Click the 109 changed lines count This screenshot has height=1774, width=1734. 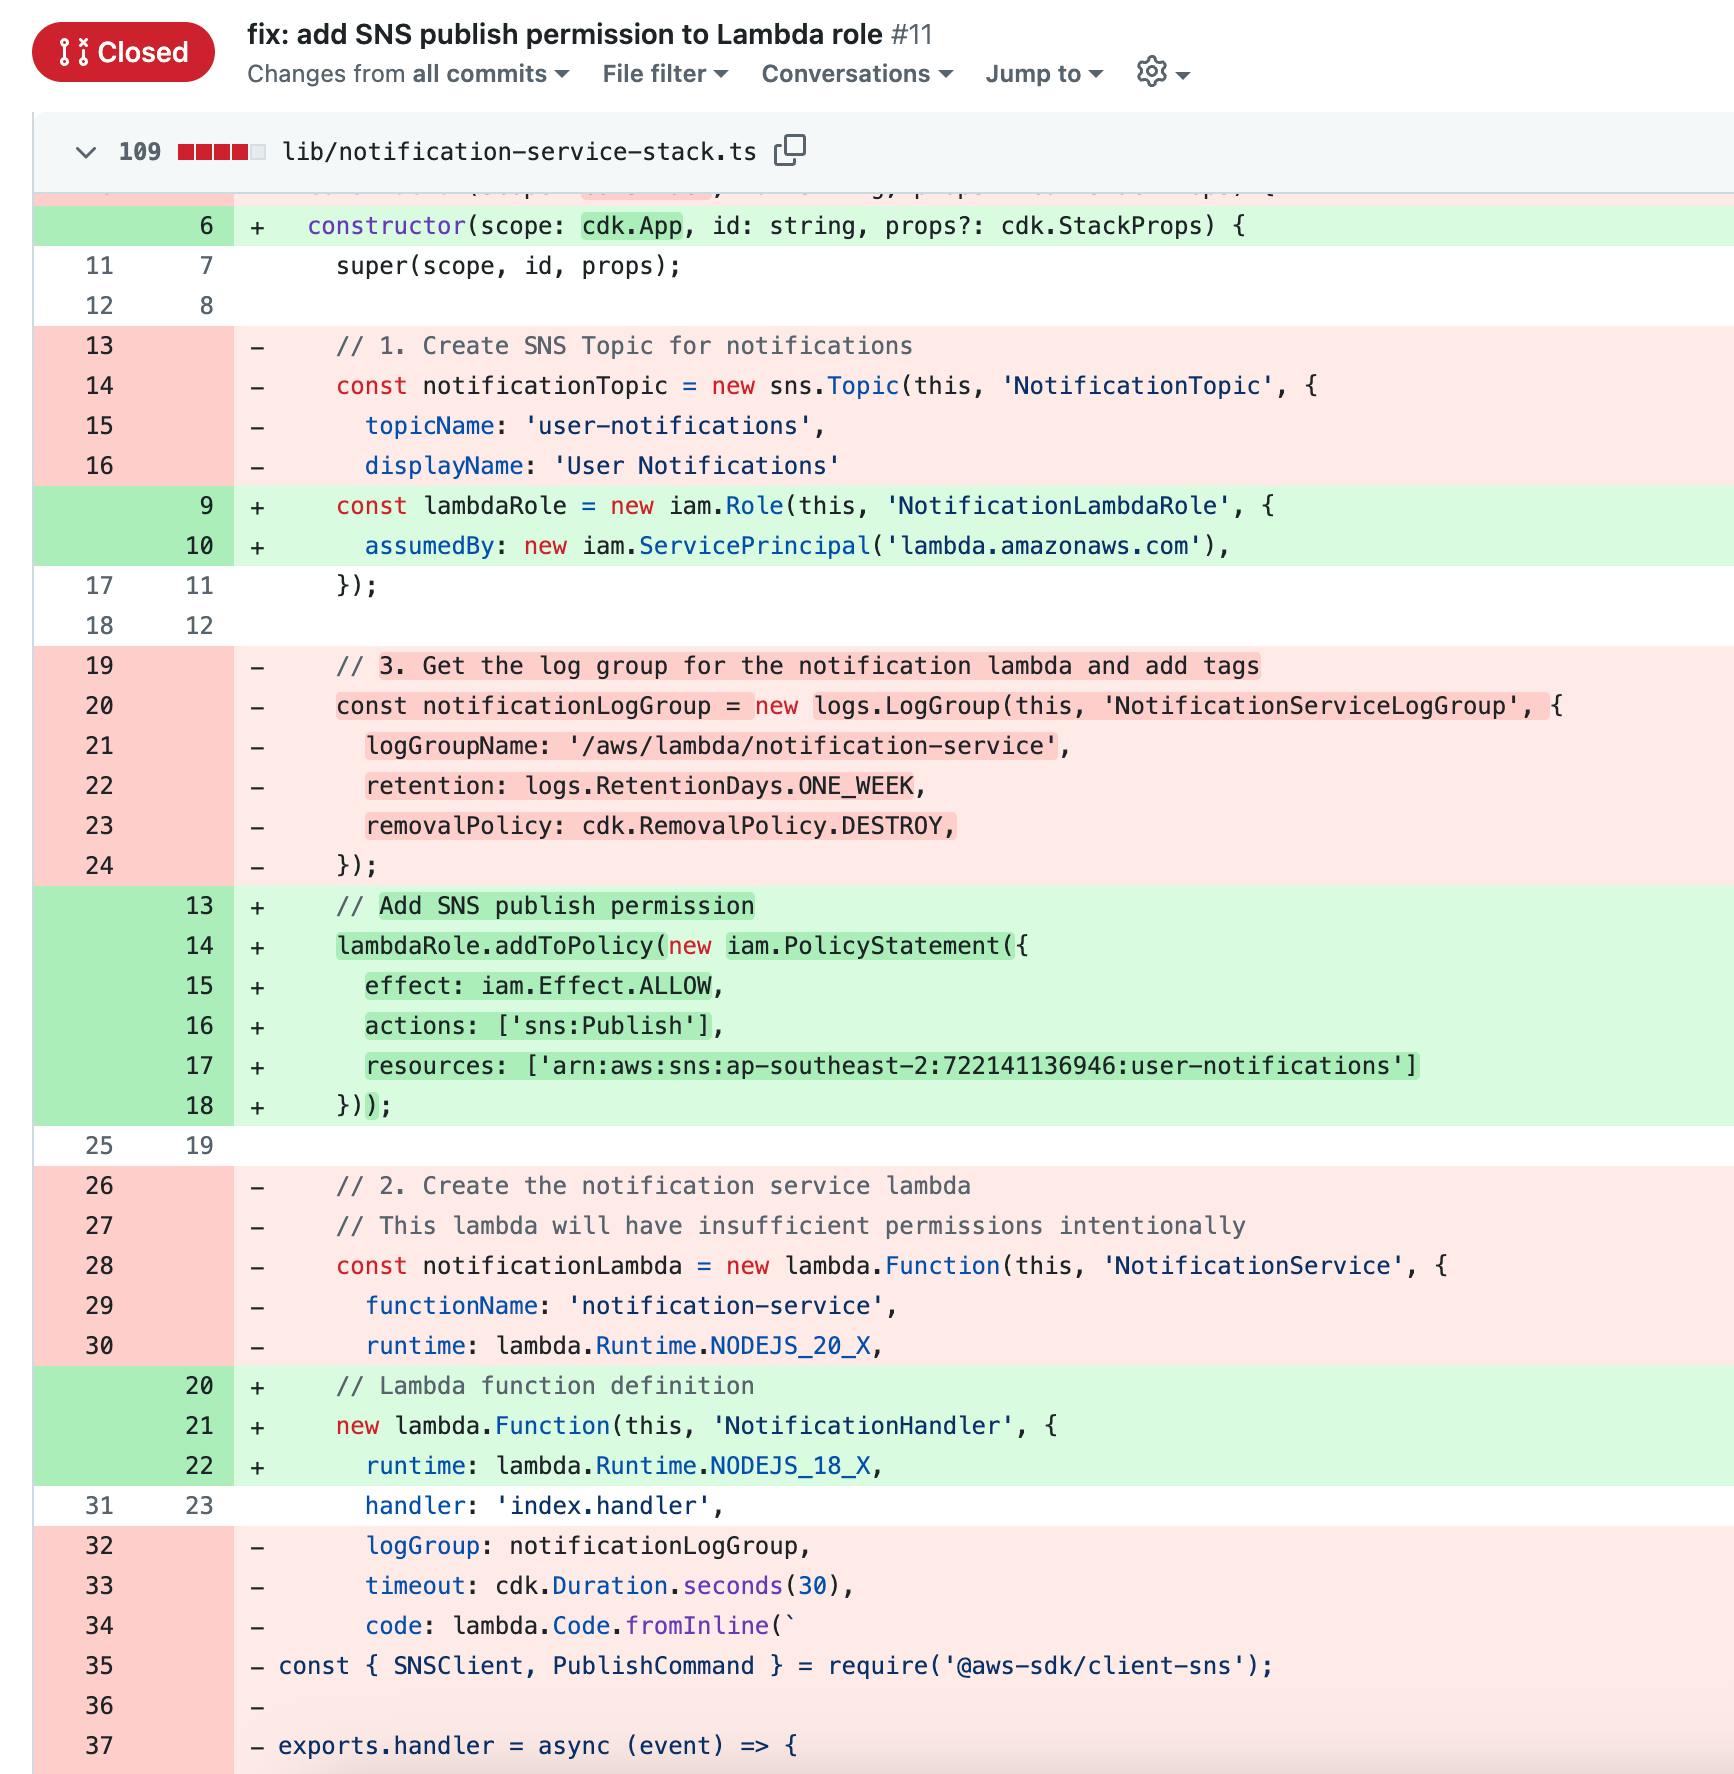(x=139, y=152)
